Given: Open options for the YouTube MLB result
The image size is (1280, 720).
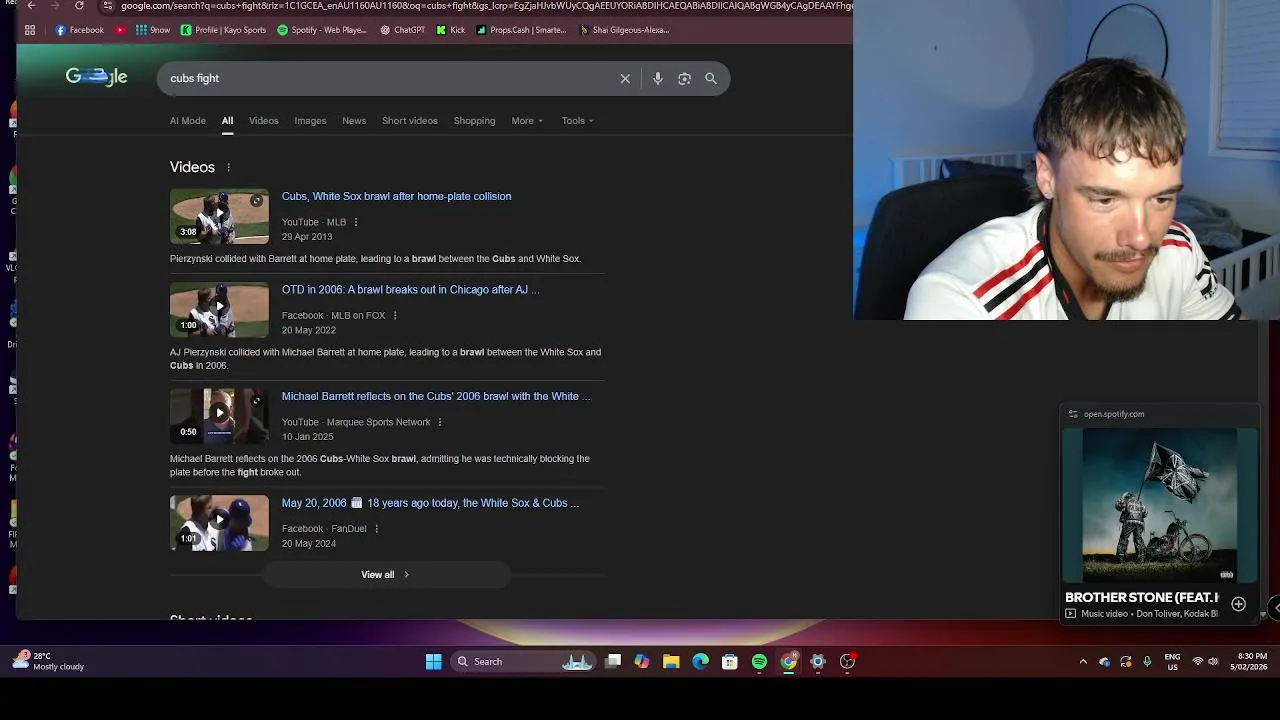Looking at the screenshot, I should click(x=355, y=222).
